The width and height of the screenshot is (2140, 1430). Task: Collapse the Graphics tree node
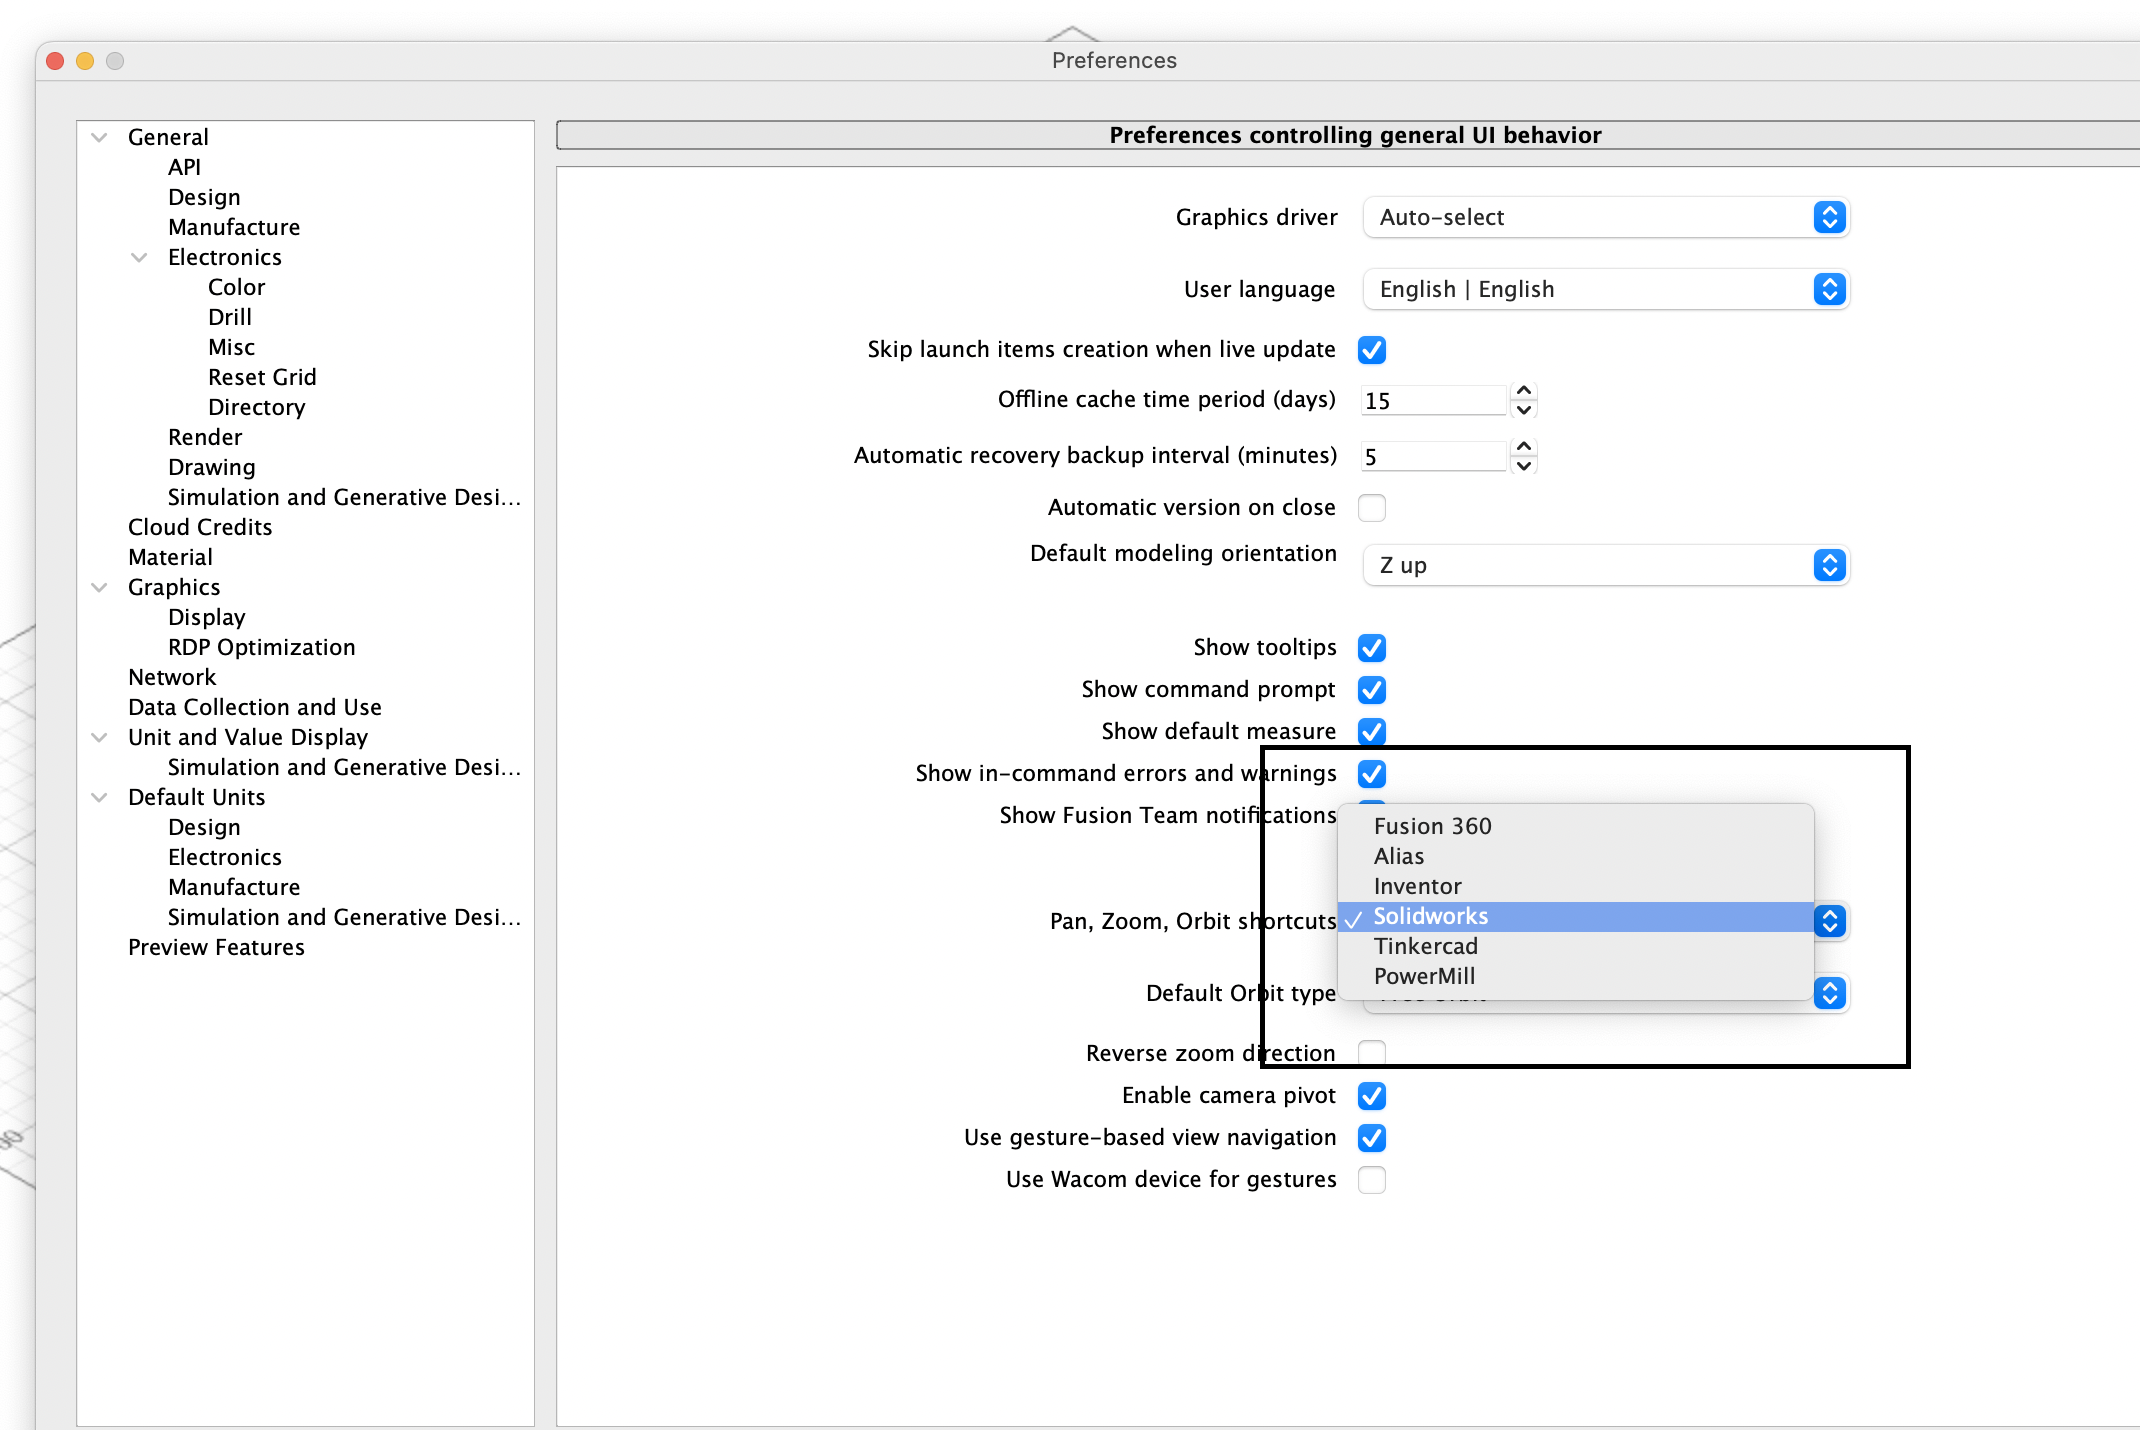[99, 588]
